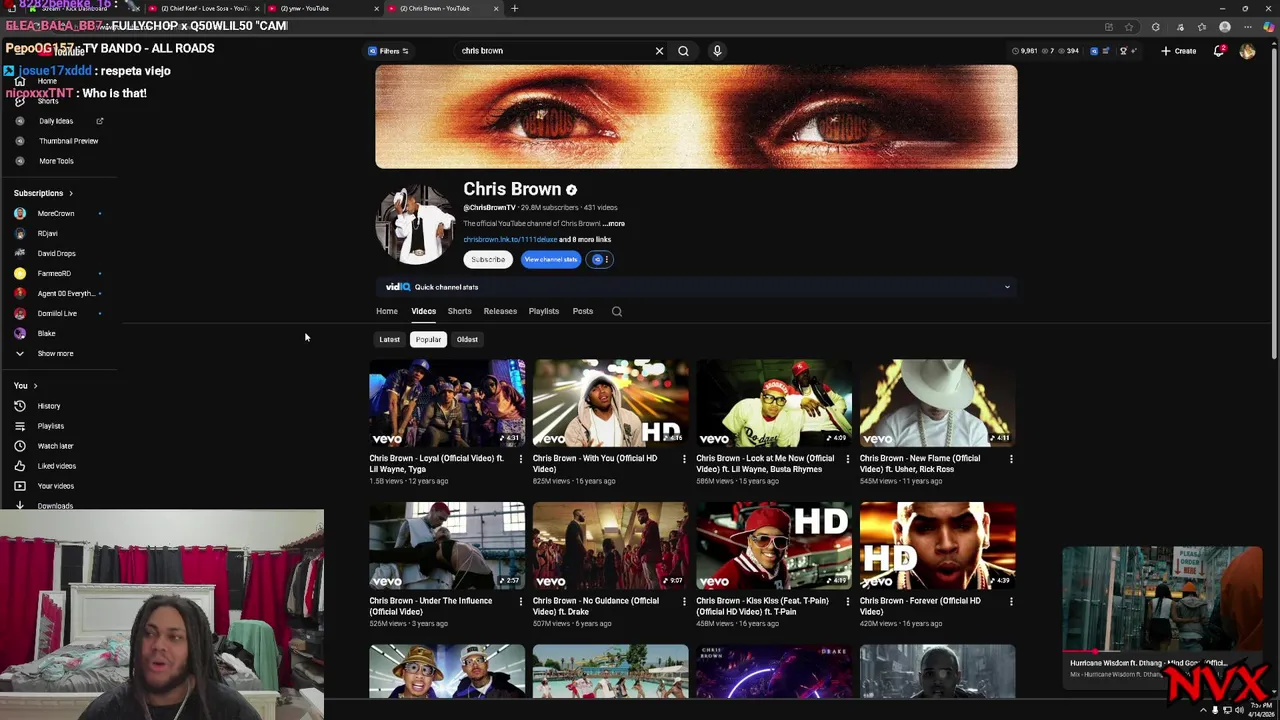Open the vidIQ Filters button

point(388,51)
